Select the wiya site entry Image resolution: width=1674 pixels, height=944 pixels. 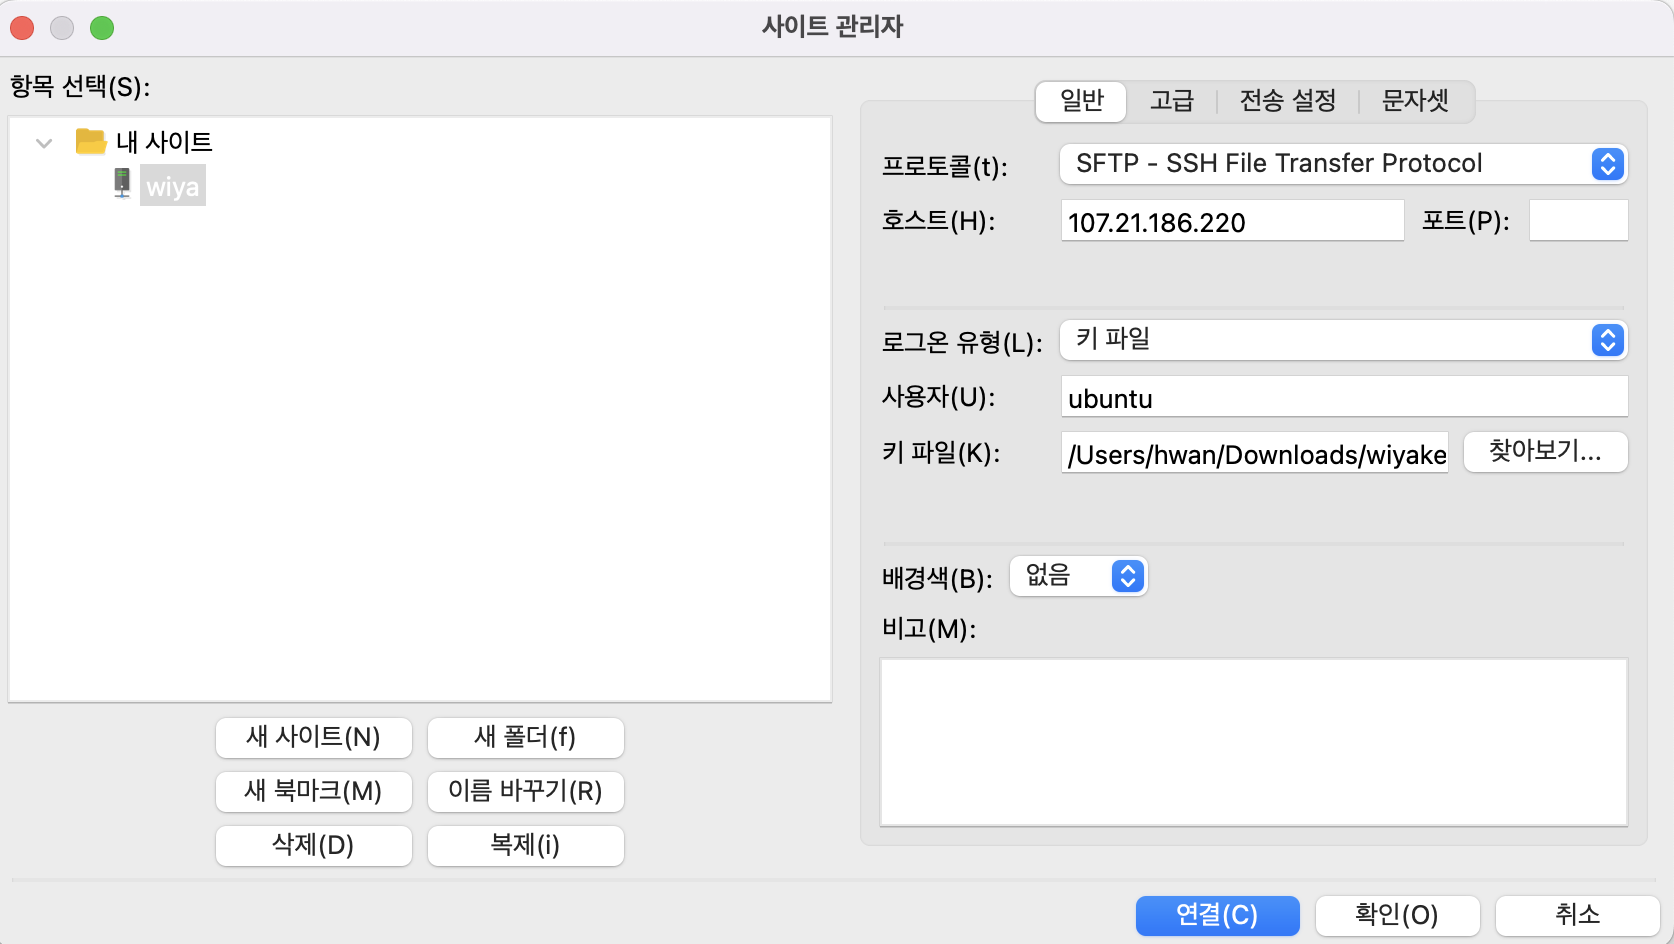click(x=173, y=186)
